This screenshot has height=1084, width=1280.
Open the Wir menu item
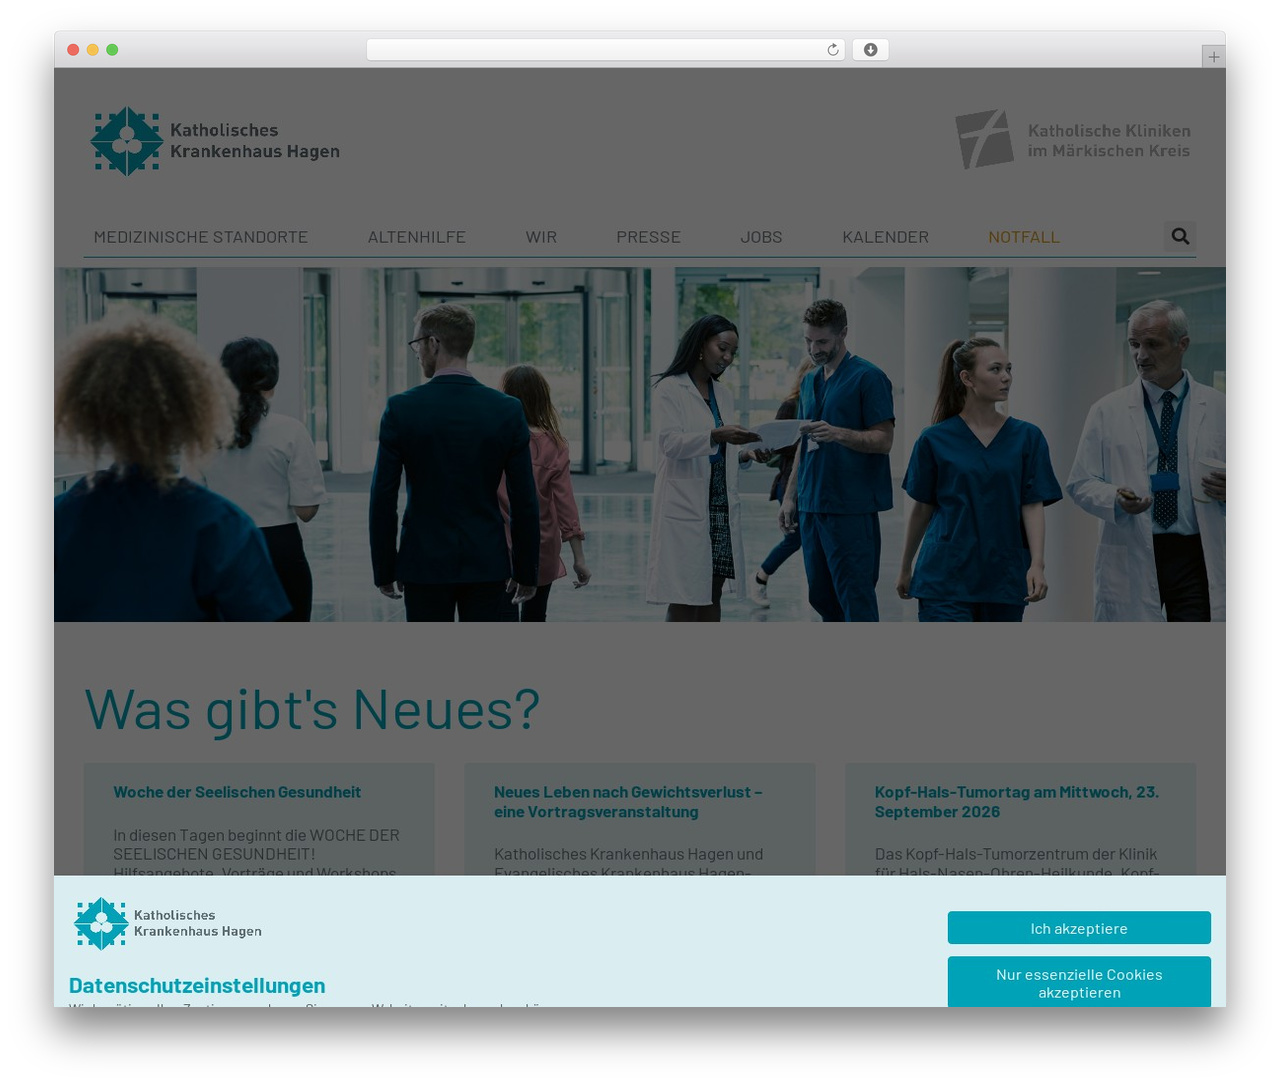pos(541,237)
